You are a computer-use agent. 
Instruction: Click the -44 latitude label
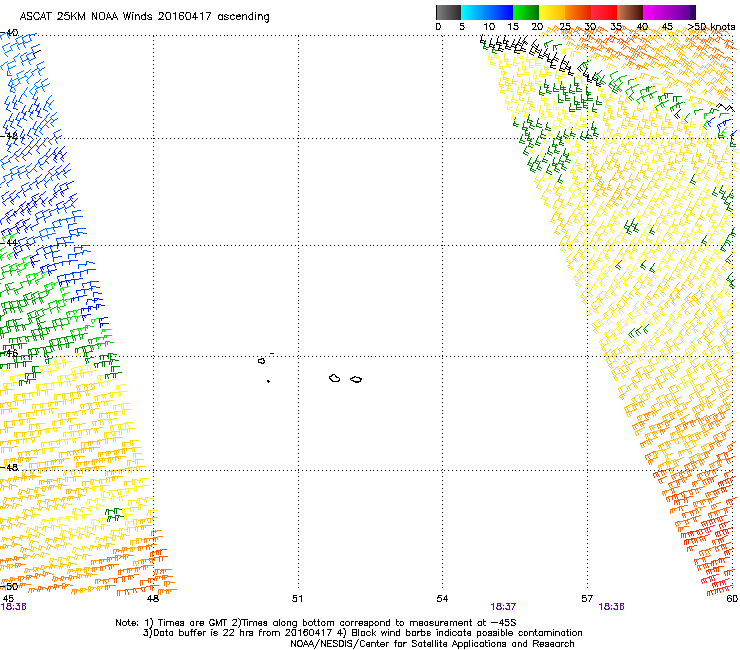pyautogui.click(x=9, y=243)
